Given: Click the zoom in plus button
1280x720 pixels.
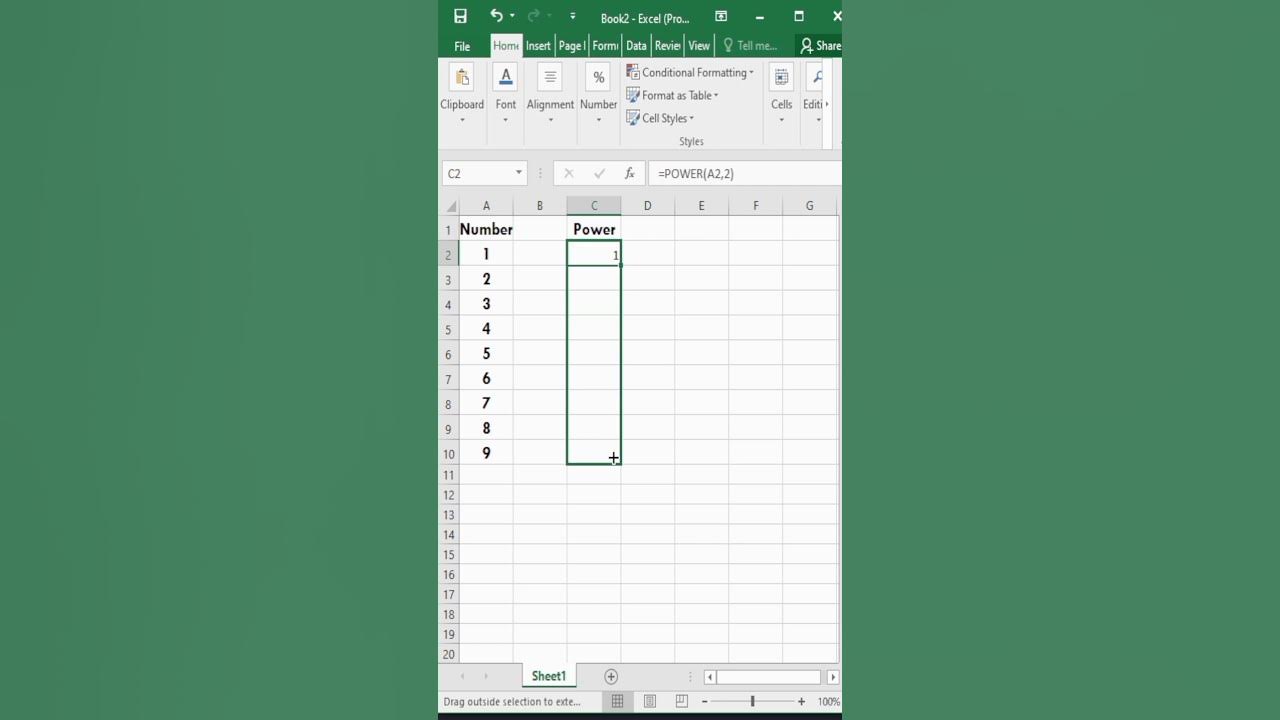Looking at the screenshot, I should pyautogui.click(x=801, y=702).
